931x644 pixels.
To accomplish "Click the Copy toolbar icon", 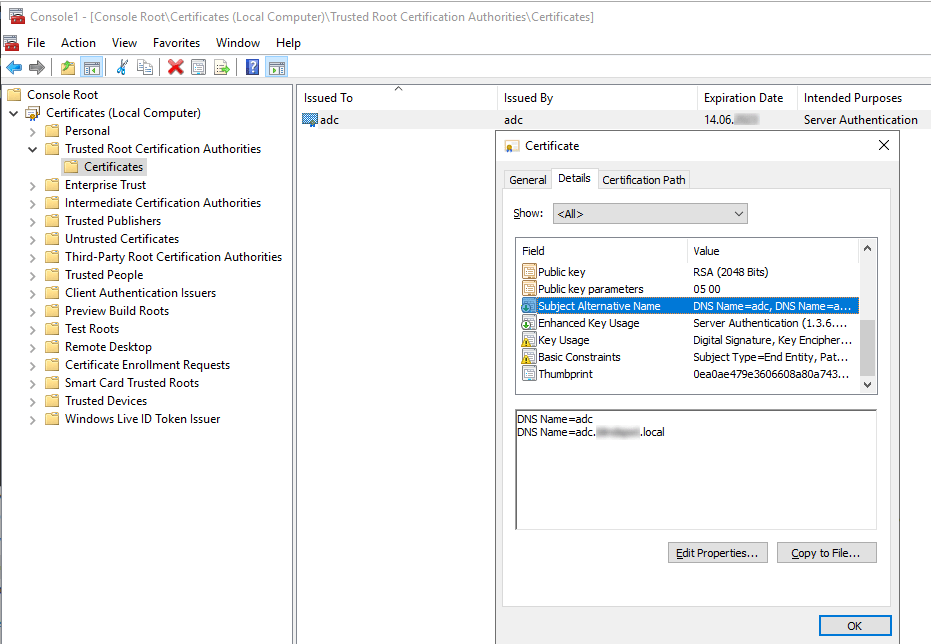I will pyautogui.click(x=144, y=68).
